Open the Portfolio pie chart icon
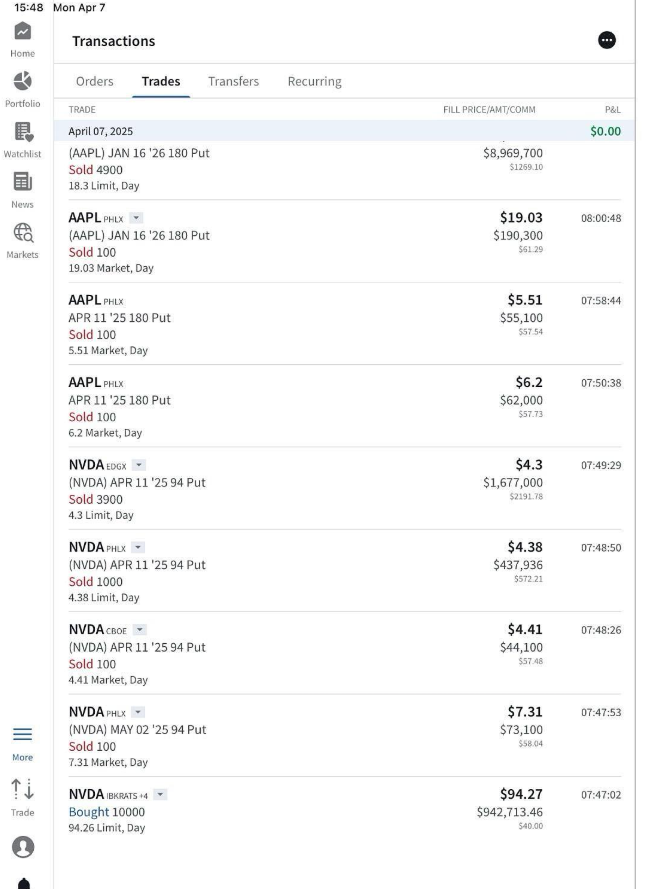646x889 pixels. 22,82
